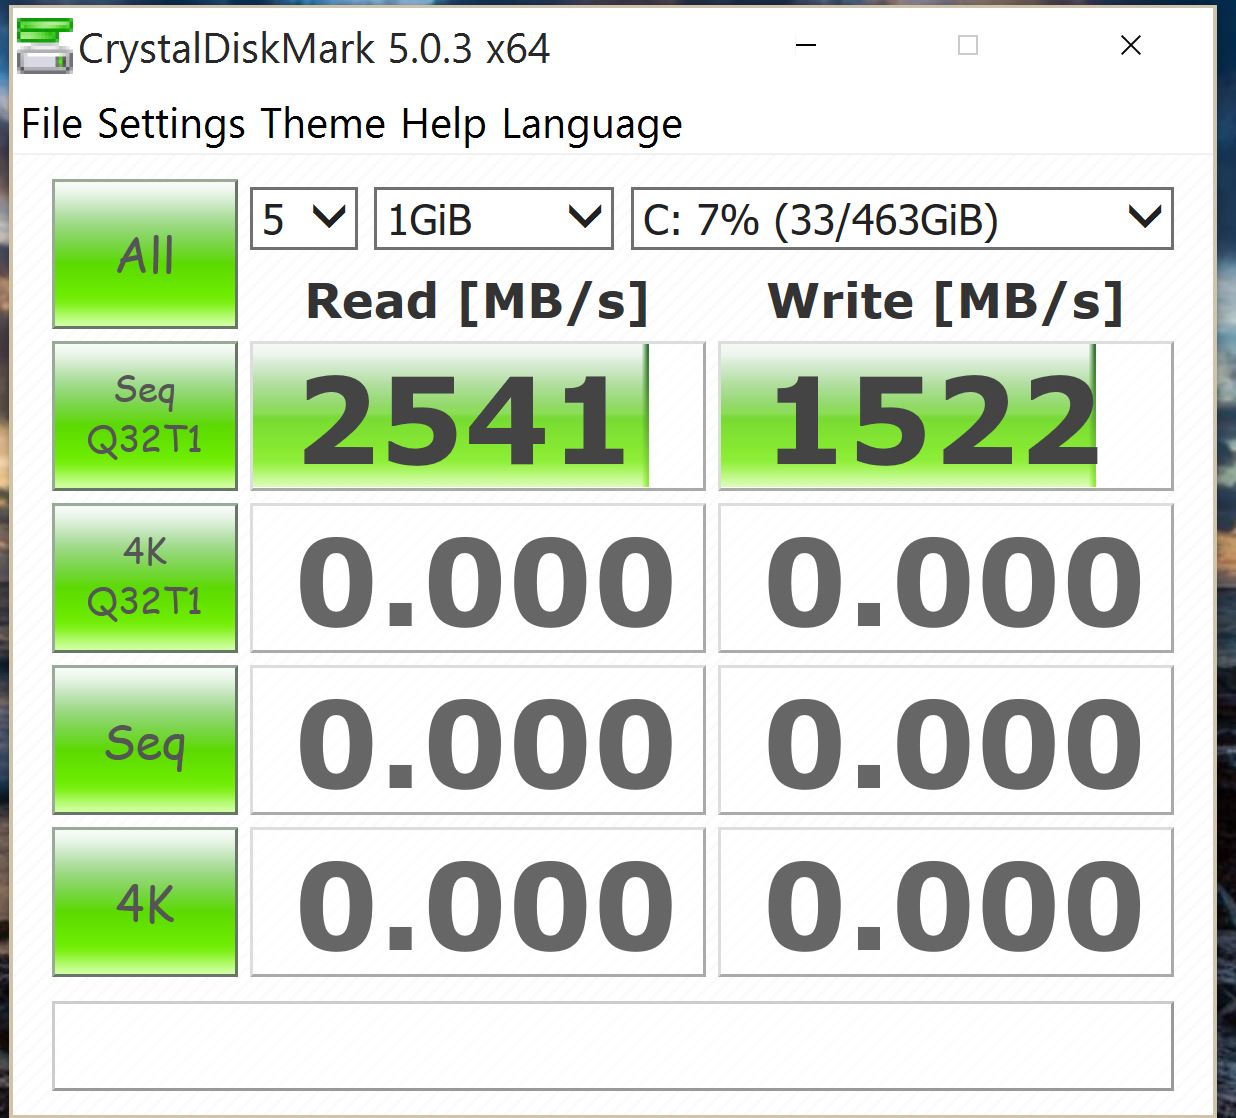
Task: Click the 4K write value 0.000
Action: [x=945, y=902]
